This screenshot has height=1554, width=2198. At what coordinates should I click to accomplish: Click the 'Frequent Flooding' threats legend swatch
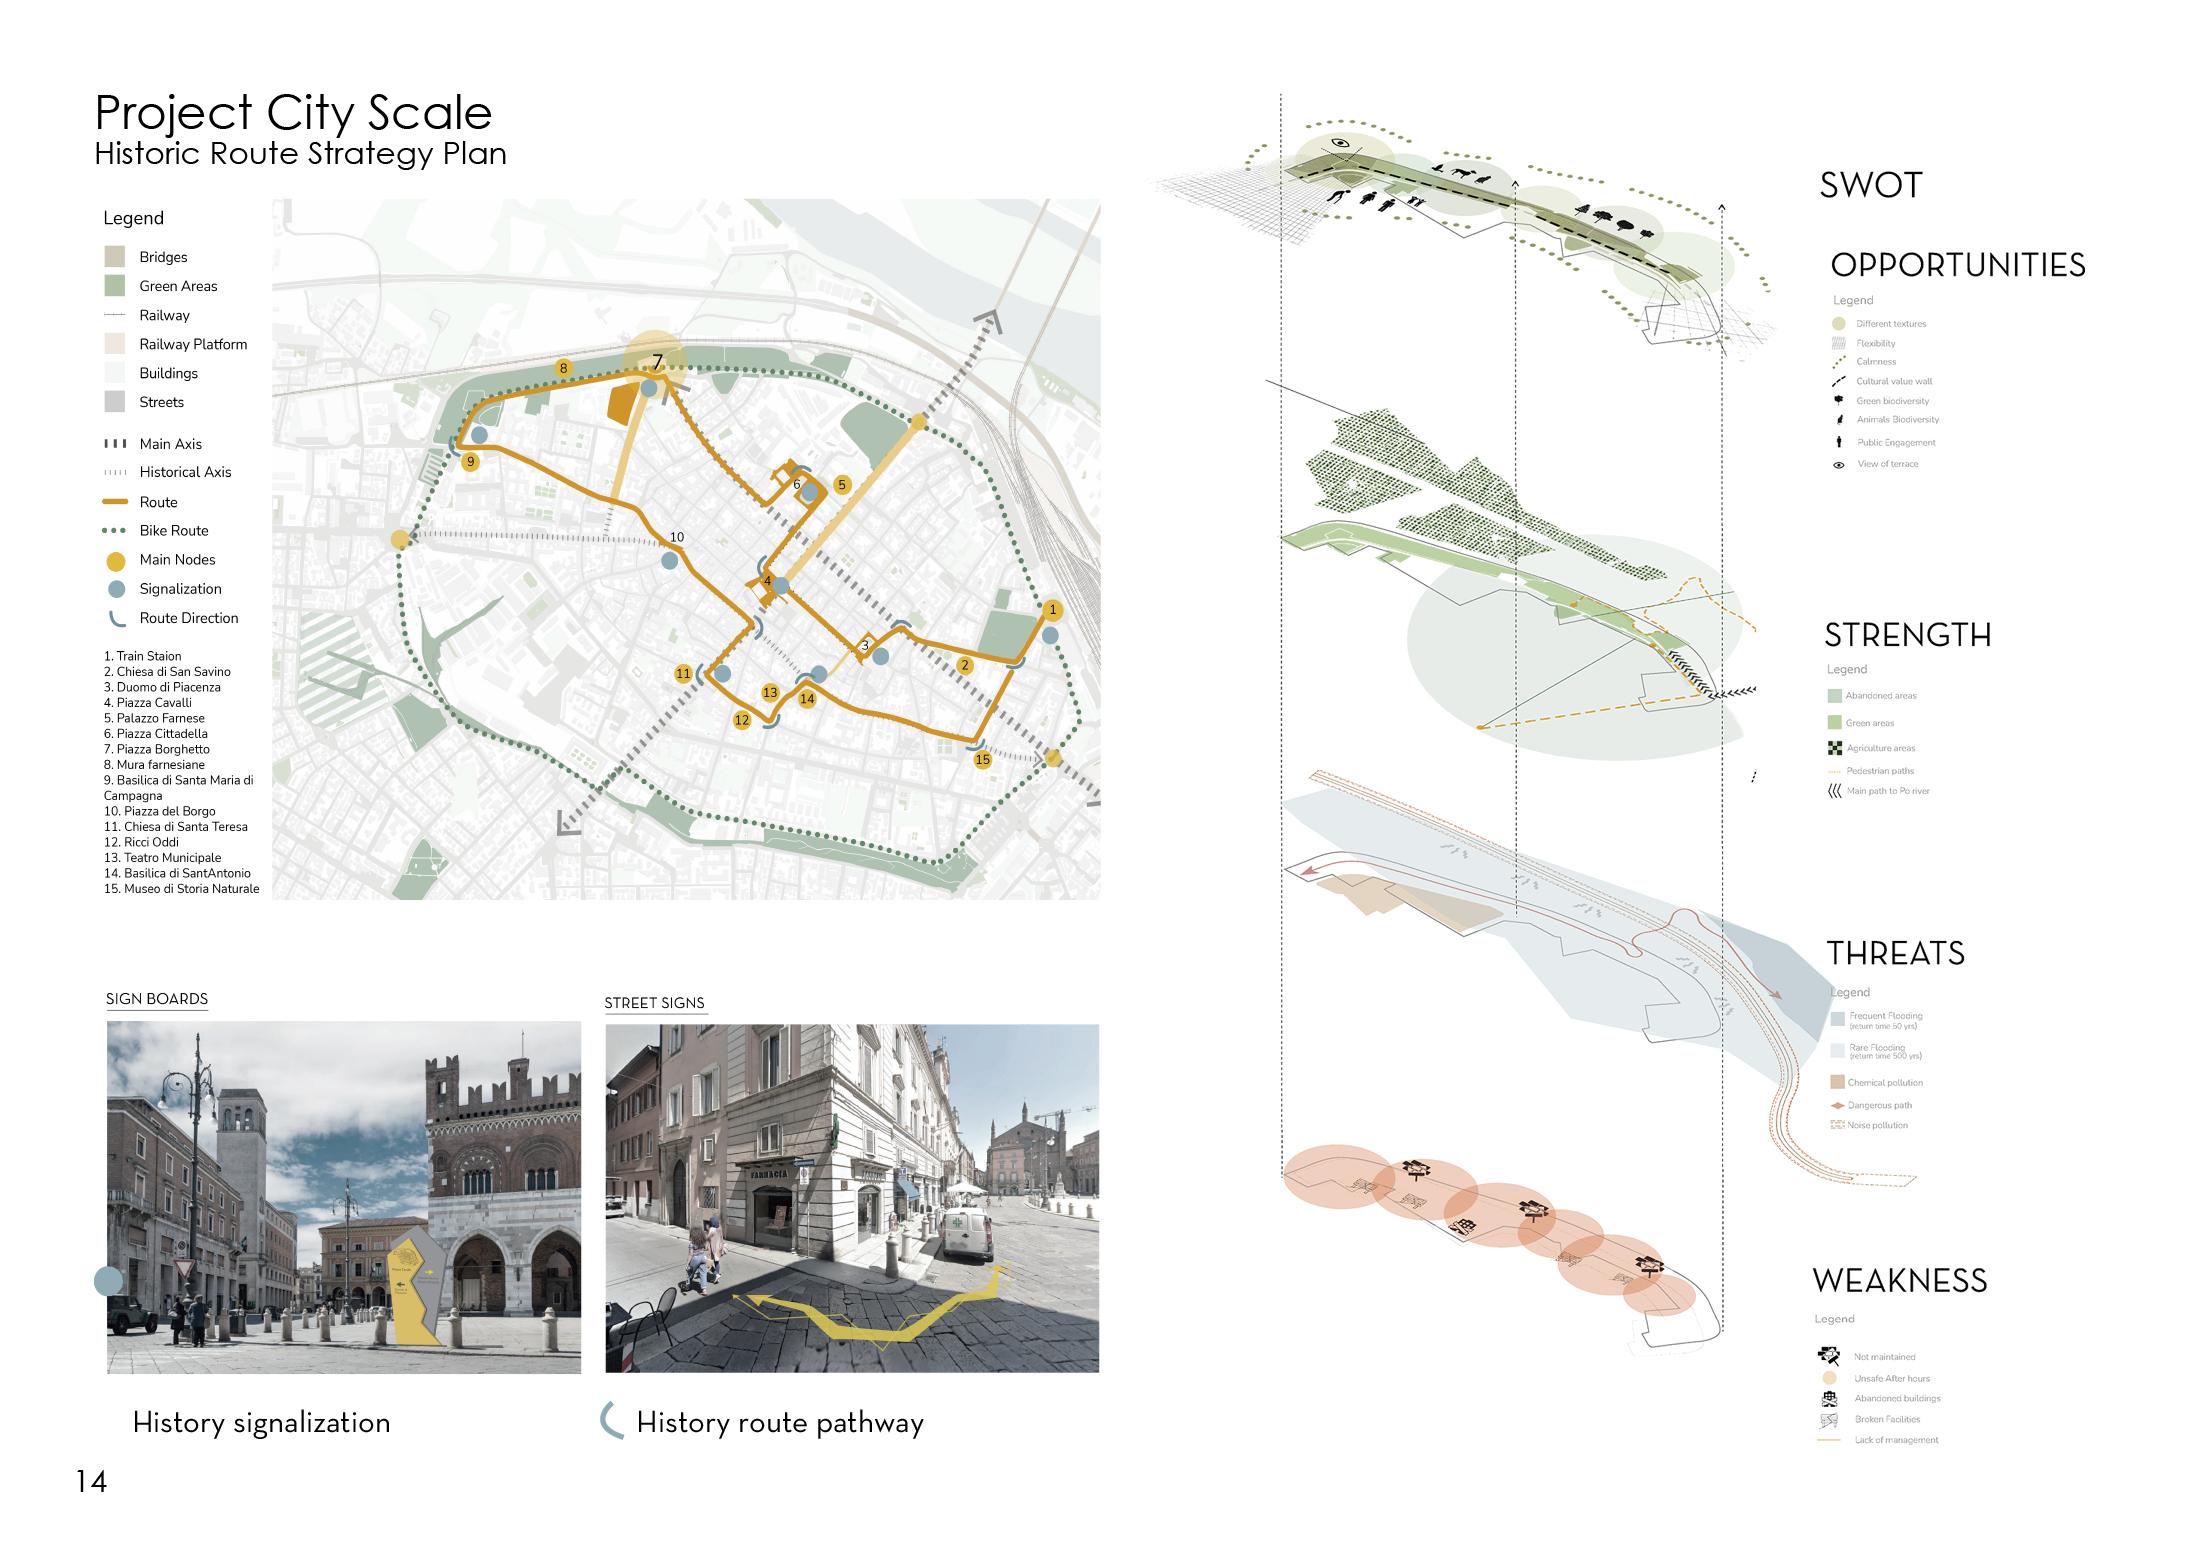1838,1019
